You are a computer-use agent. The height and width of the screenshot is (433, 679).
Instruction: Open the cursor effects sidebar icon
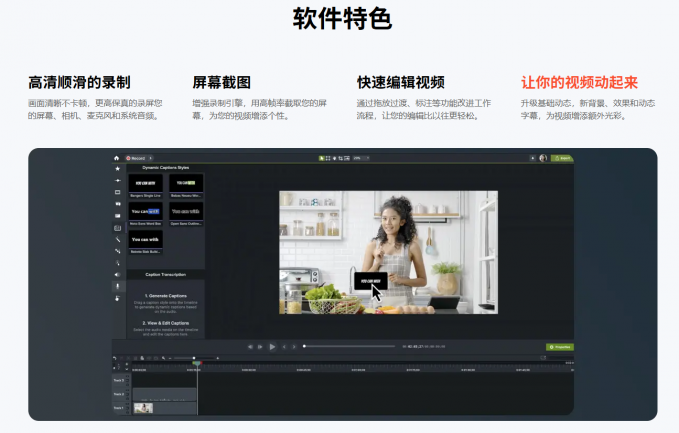(117, 263)
